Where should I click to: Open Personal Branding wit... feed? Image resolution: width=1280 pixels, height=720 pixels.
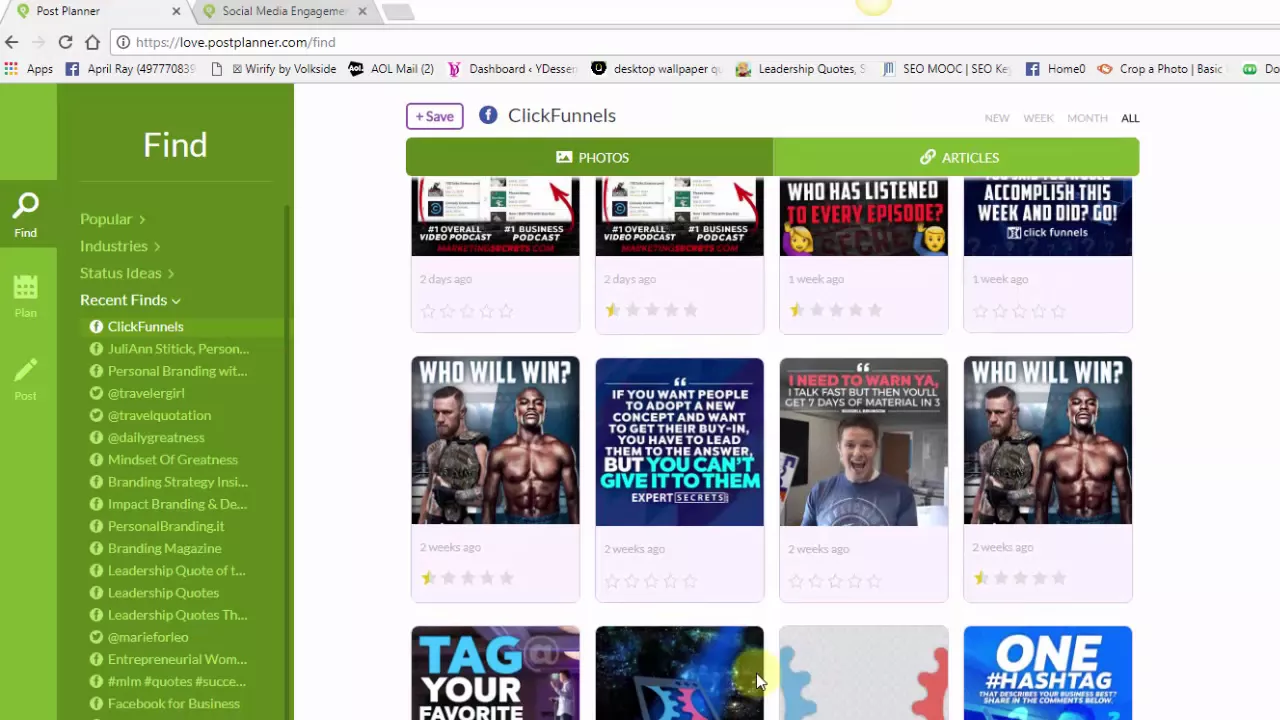coord(177,371)
